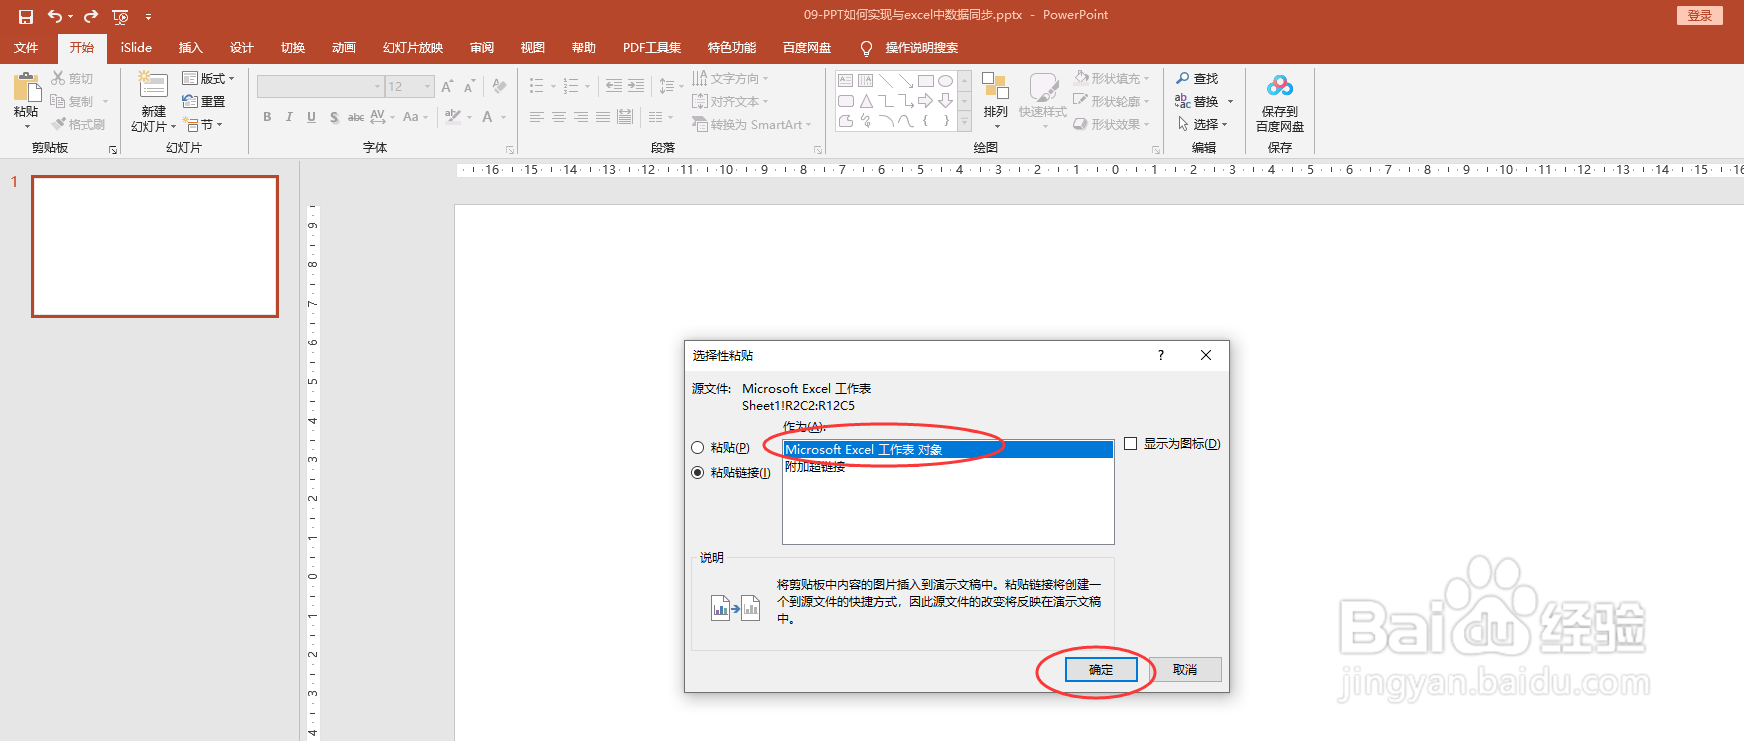
Task: Open the font size dropdown
Action: pyautogui.click(x=428, y=87)
